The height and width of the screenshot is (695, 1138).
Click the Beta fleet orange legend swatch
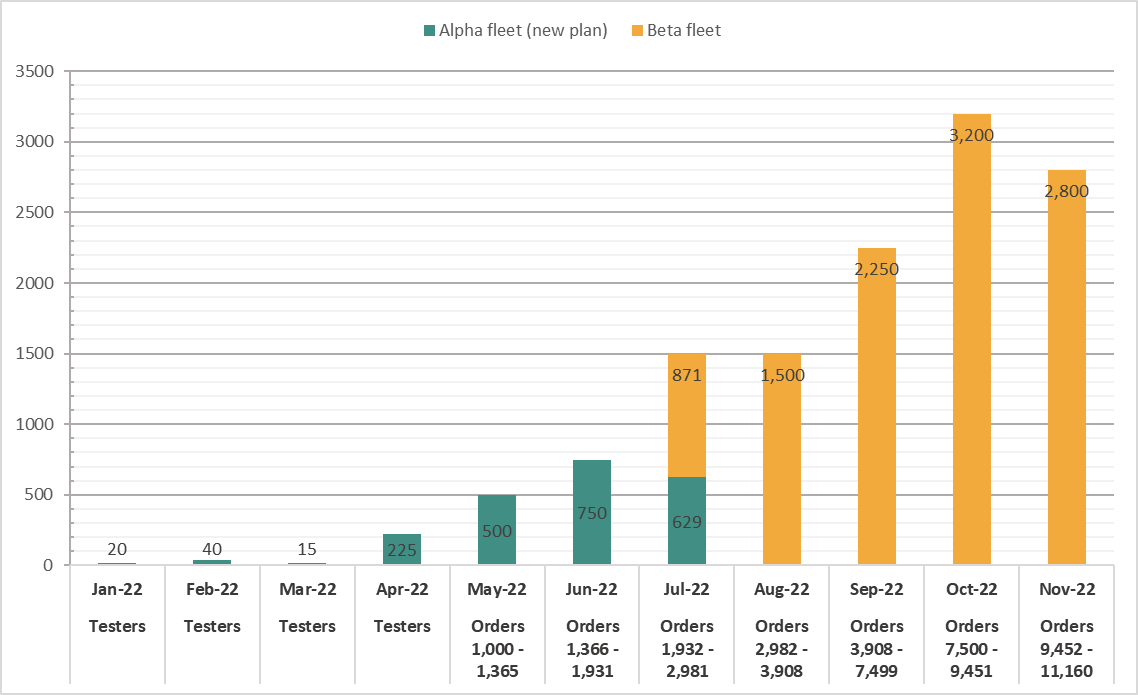(x=637, y=30)
